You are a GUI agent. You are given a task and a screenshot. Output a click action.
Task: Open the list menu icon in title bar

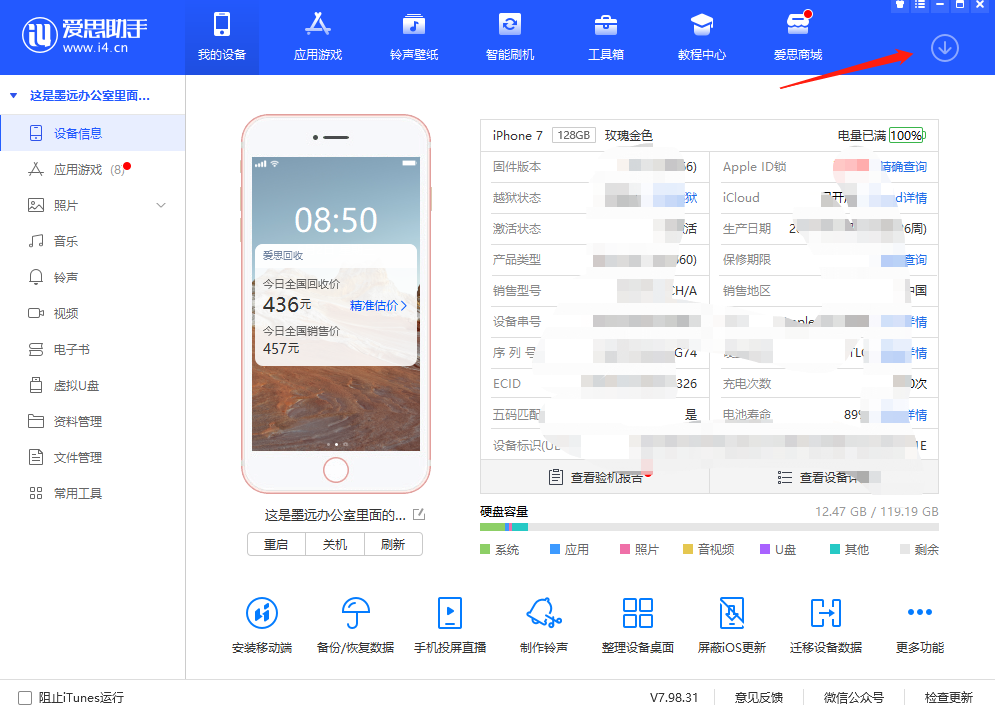click(x=919, y=4)
